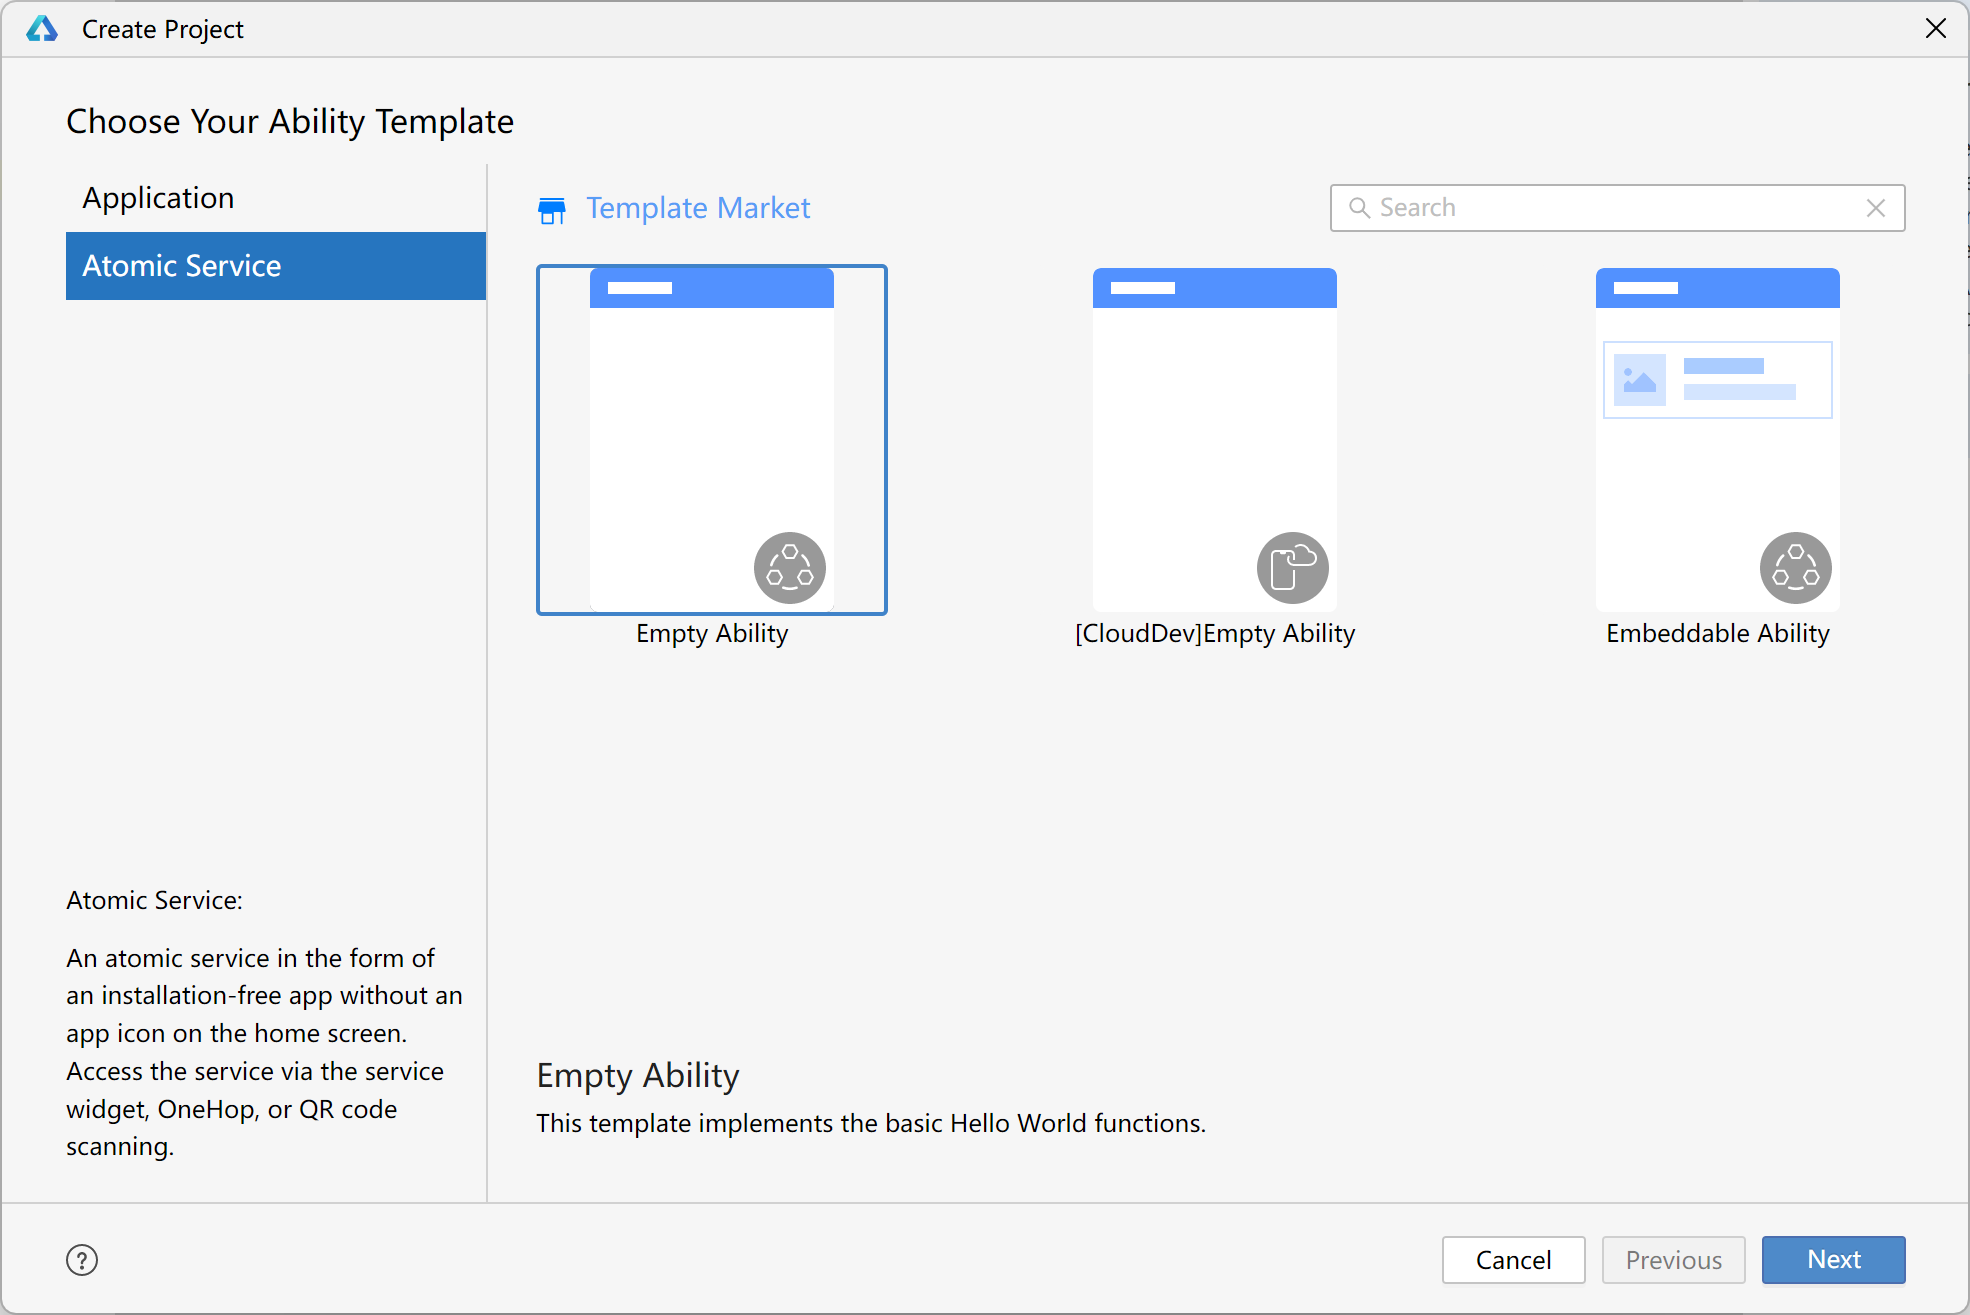Clear the search field with X icon
Image resolution: width=1970 pixels, height=1315 pixels.
1875,208
